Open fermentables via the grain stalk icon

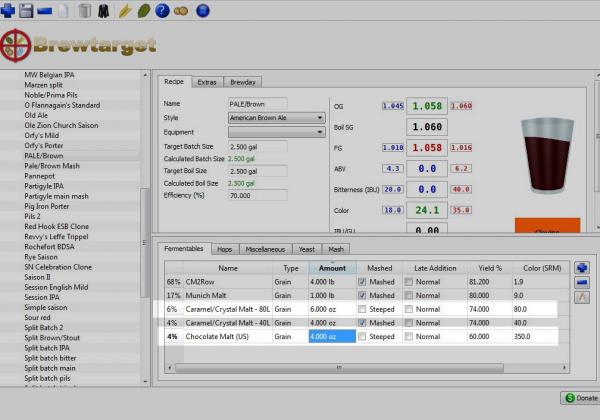pos(124,11)
